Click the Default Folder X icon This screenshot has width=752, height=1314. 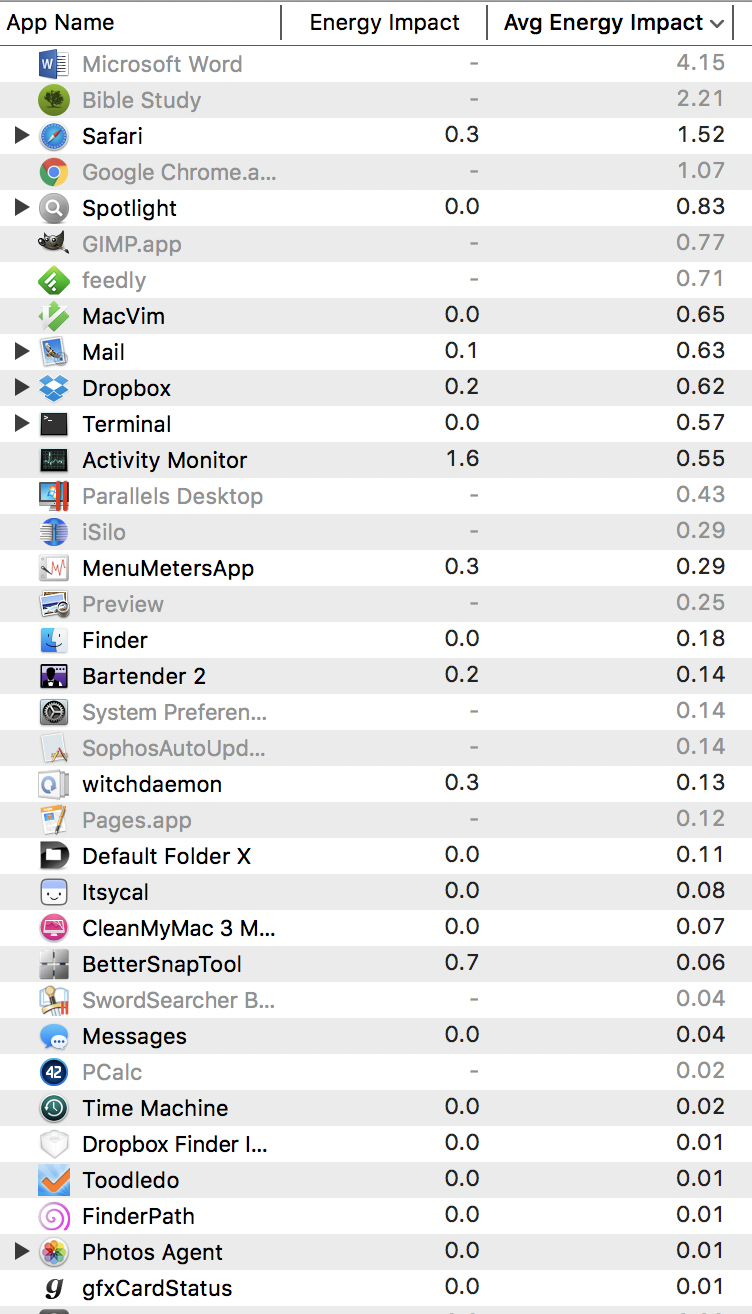pos(53,857)
